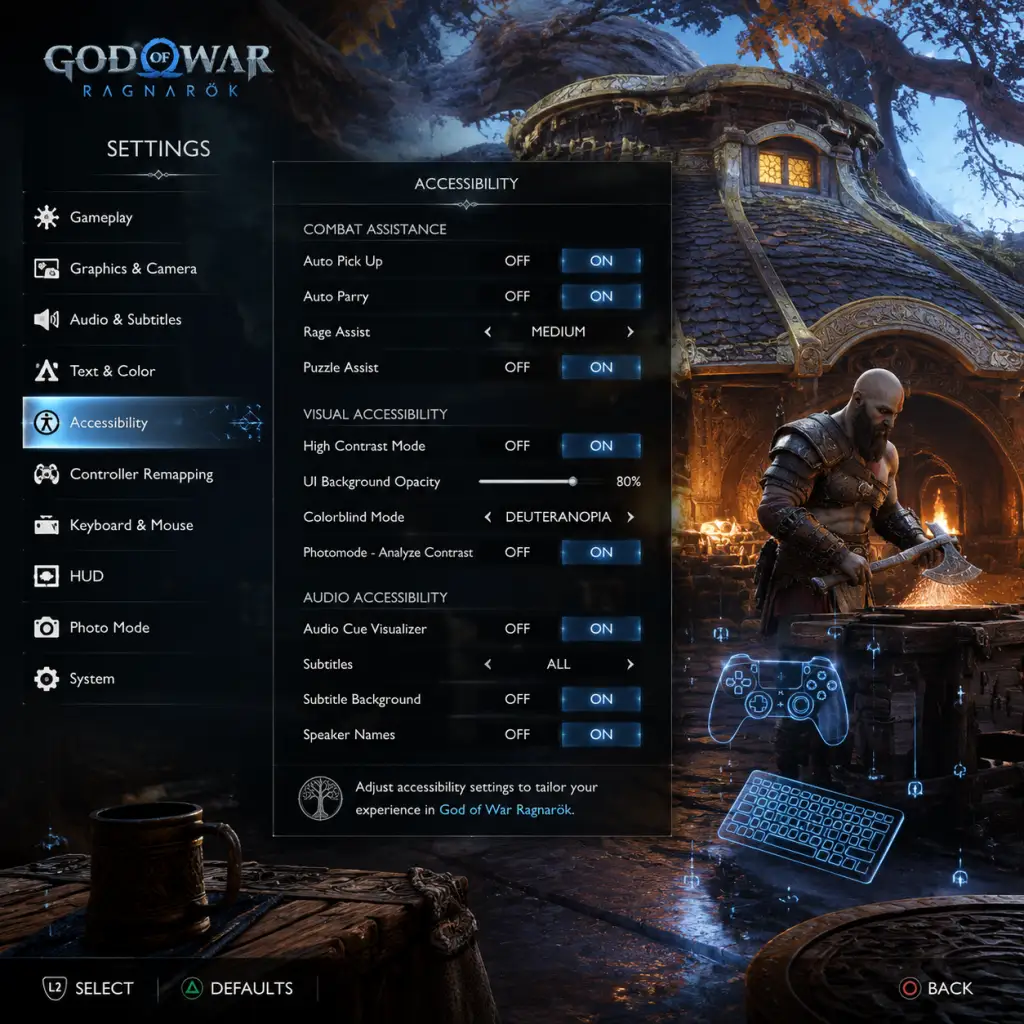Click right arrow for Colorblind Mode
This screenshot has height=1024, width=1024.
[x=630, y=517]
